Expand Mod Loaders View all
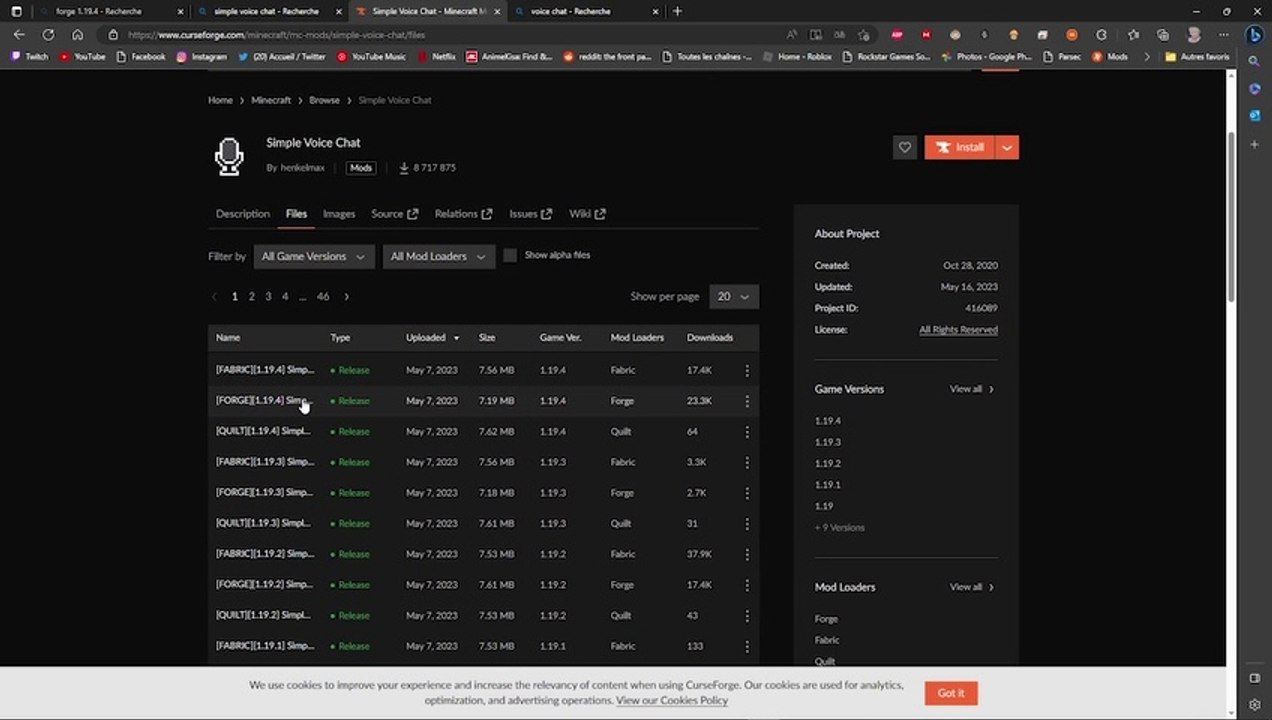This screenshot has width=1272, height=720. (972, 587)
